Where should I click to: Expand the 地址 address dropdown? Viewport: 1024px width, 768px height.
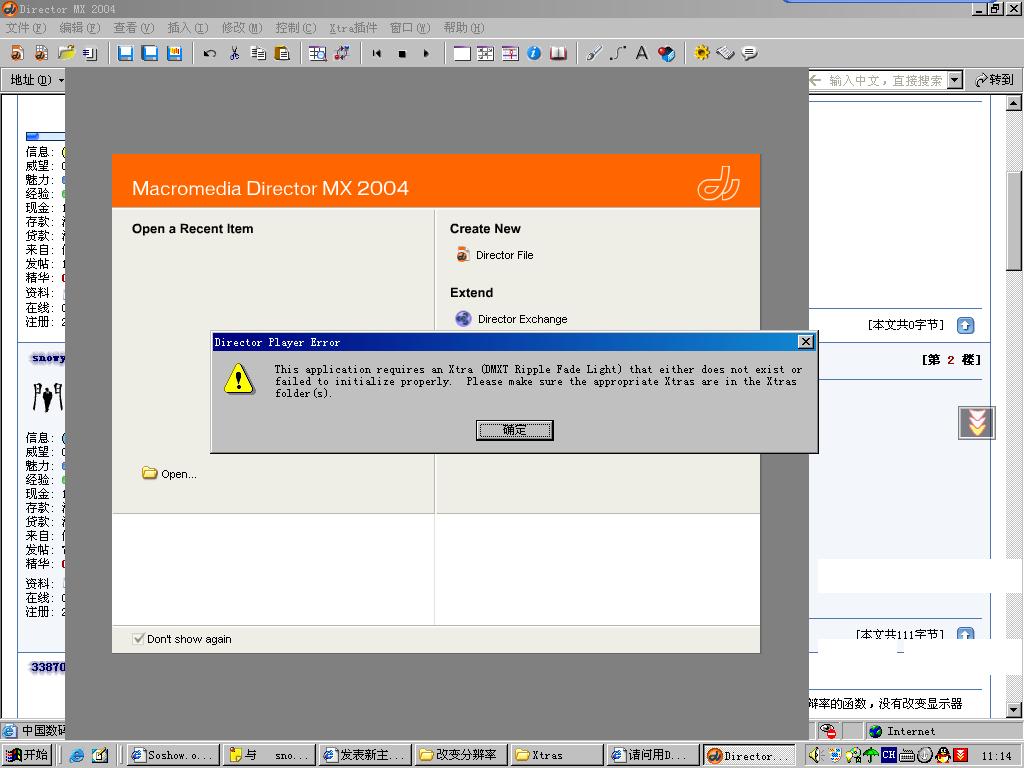pyautogui.click(x=61, y=80)
